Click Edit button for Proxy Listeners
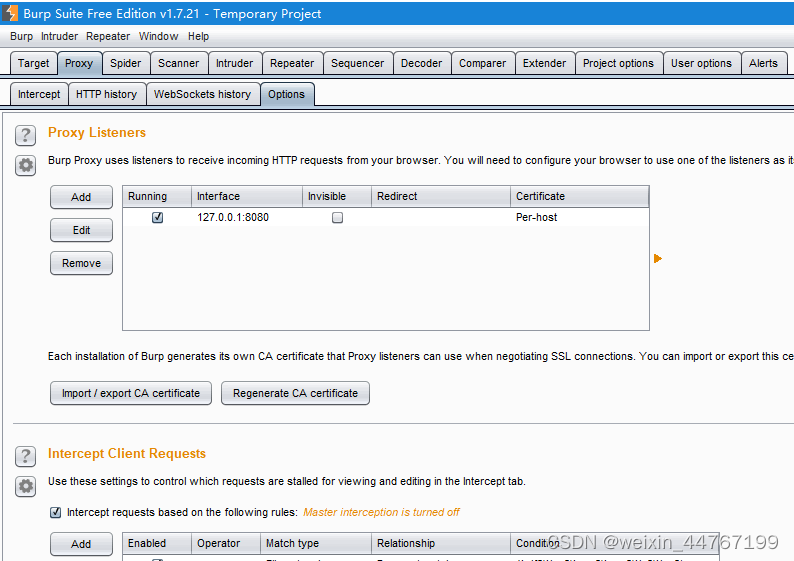Image resolution: width=794 pixels, height=561 pixels. (81, 230)
